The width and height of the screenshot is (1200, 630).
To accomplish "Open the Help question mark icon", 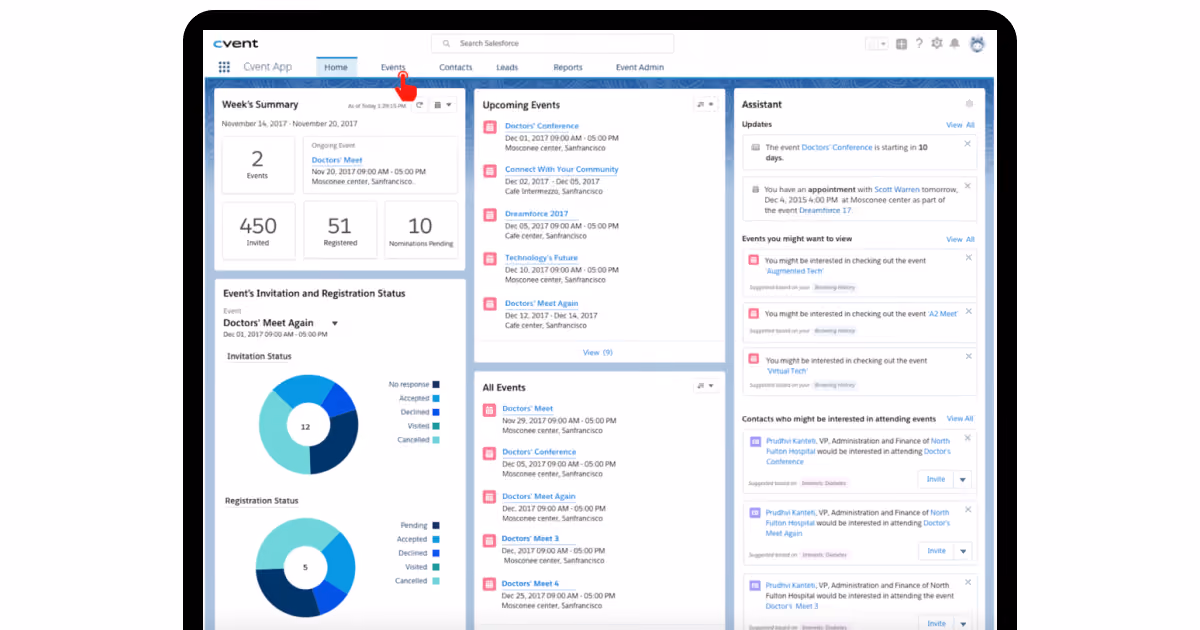I will (x=919, y=44).
